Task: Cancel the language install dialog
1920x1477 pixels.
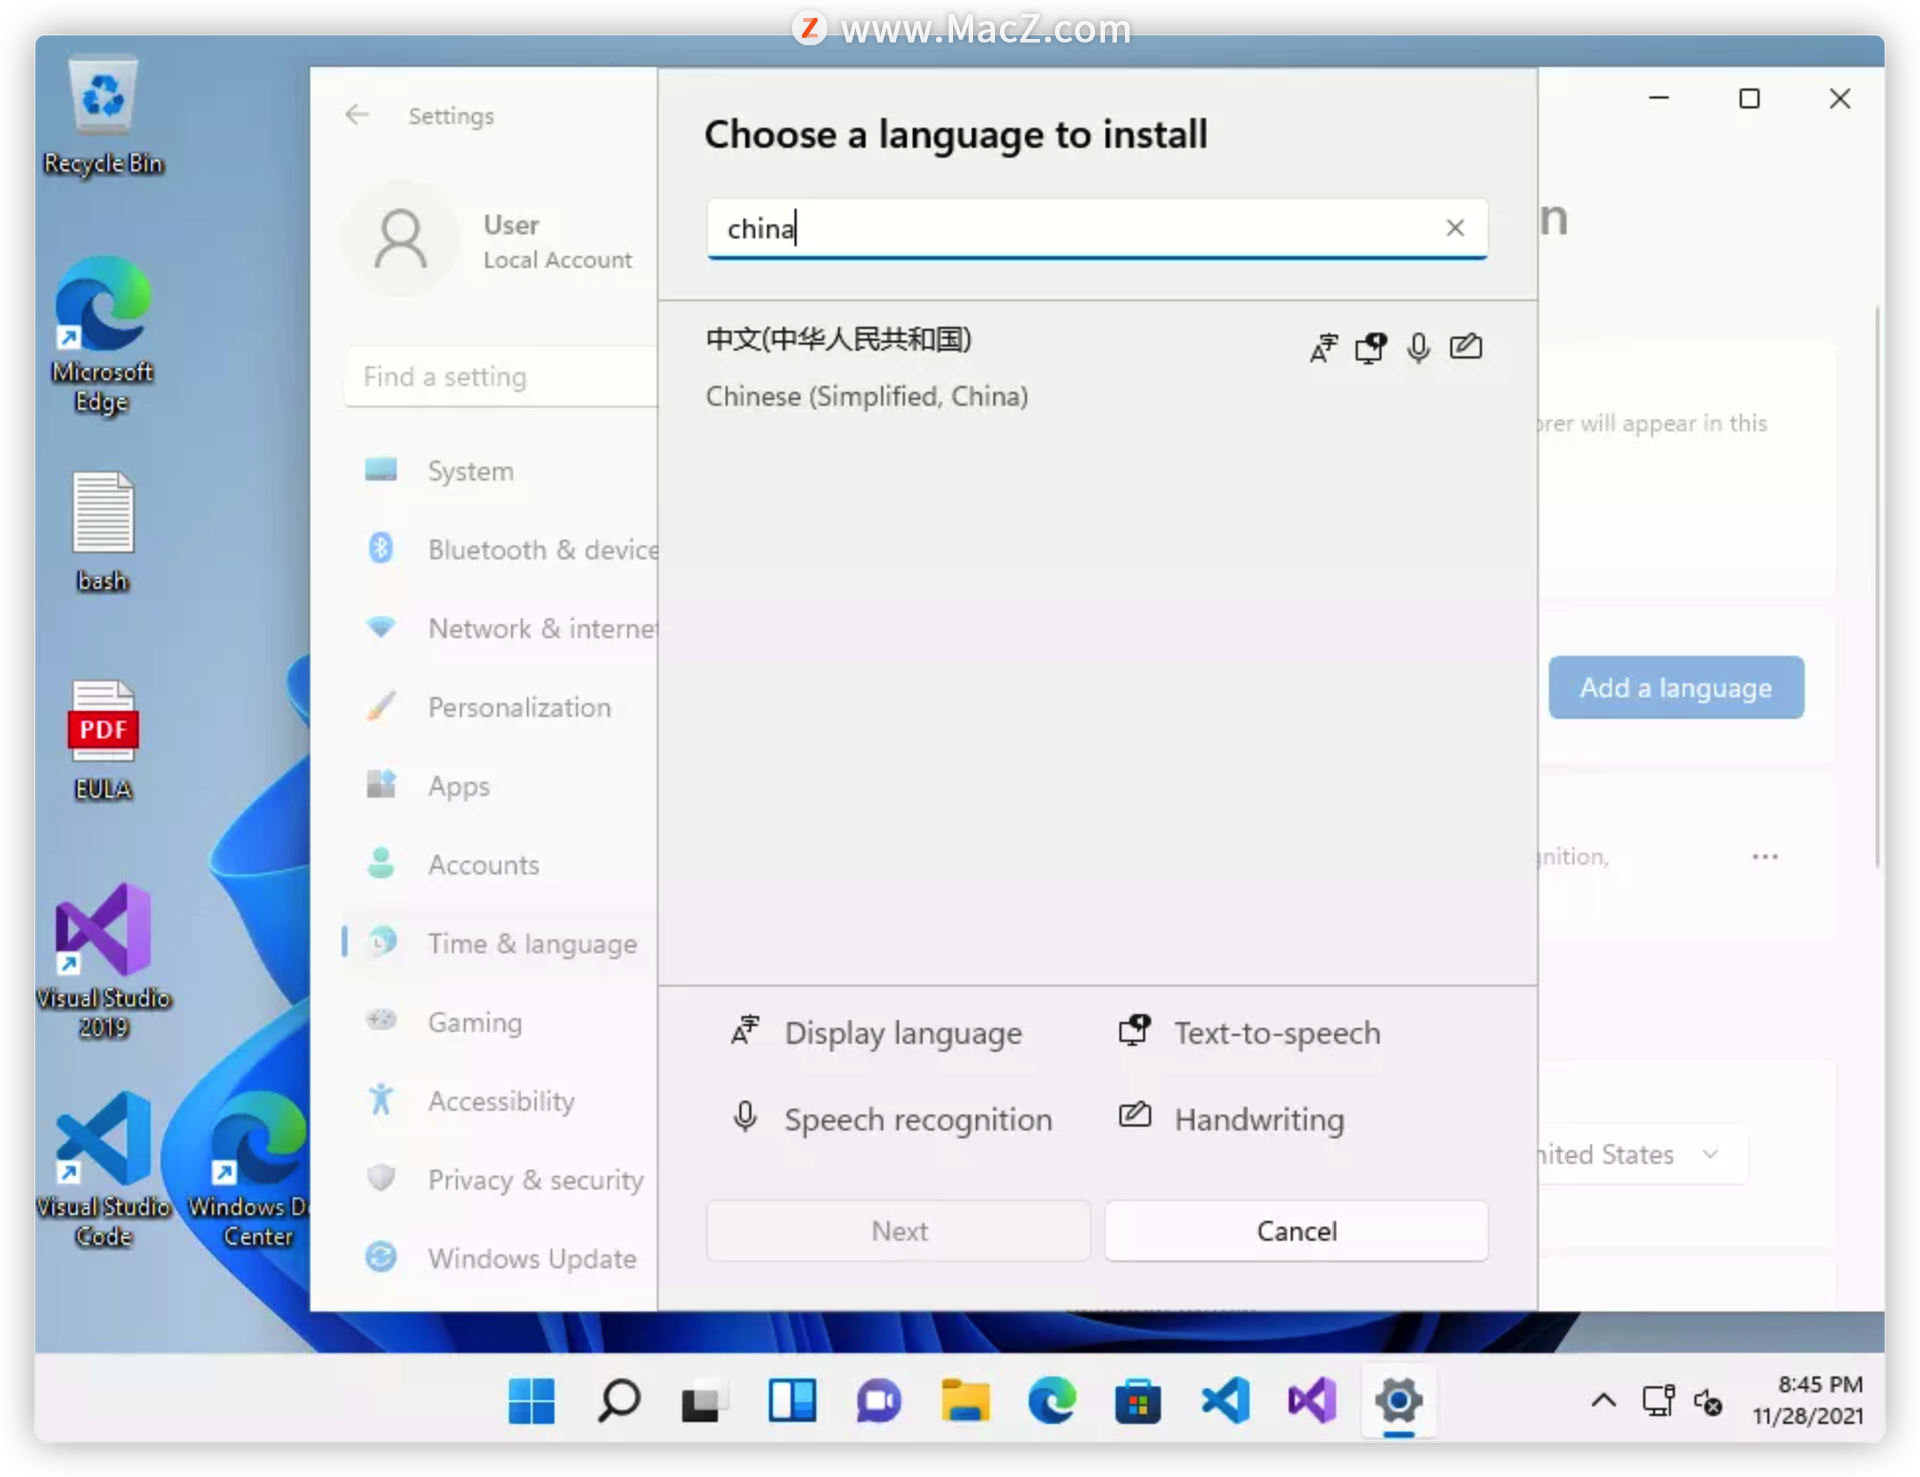Action: 1296,1230
